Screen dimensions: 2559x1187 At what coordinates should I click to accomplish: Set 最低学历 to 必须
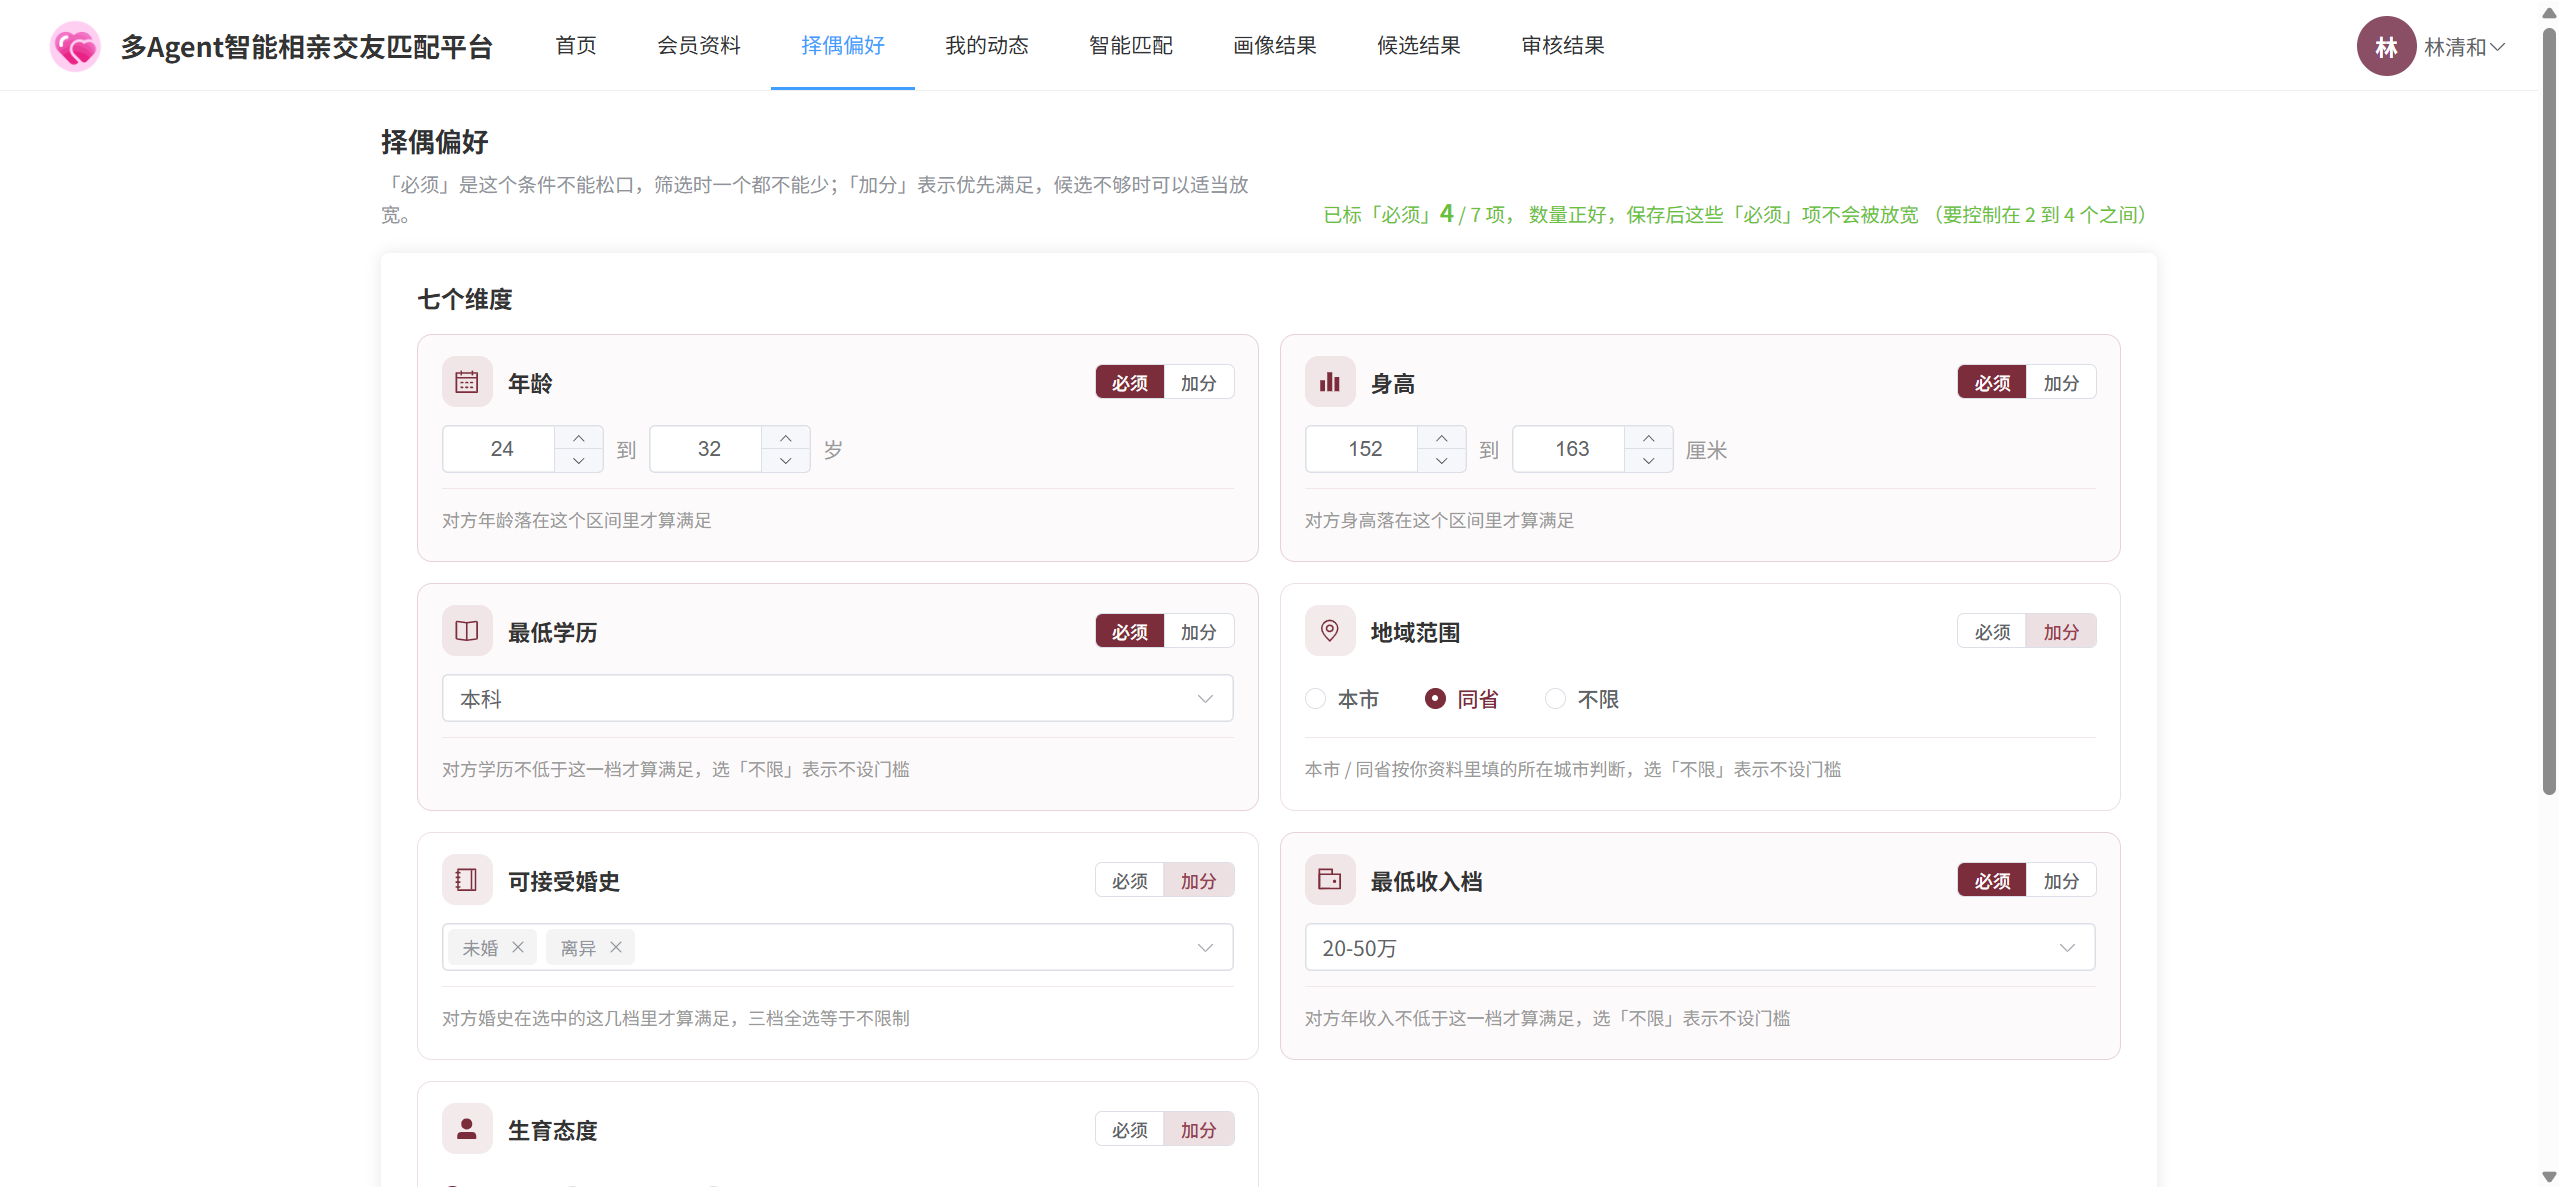(1130, 632)
